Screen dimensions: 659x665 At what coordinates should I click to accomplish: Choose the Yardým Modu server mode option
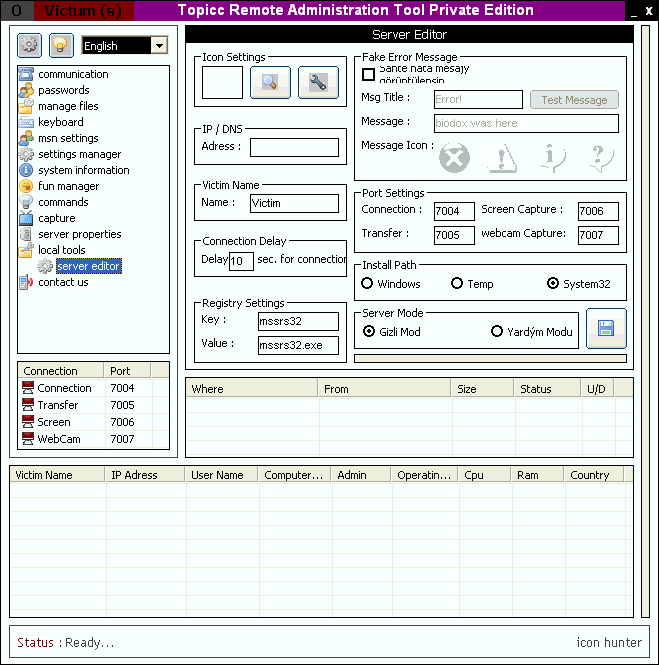pos(497,332)
